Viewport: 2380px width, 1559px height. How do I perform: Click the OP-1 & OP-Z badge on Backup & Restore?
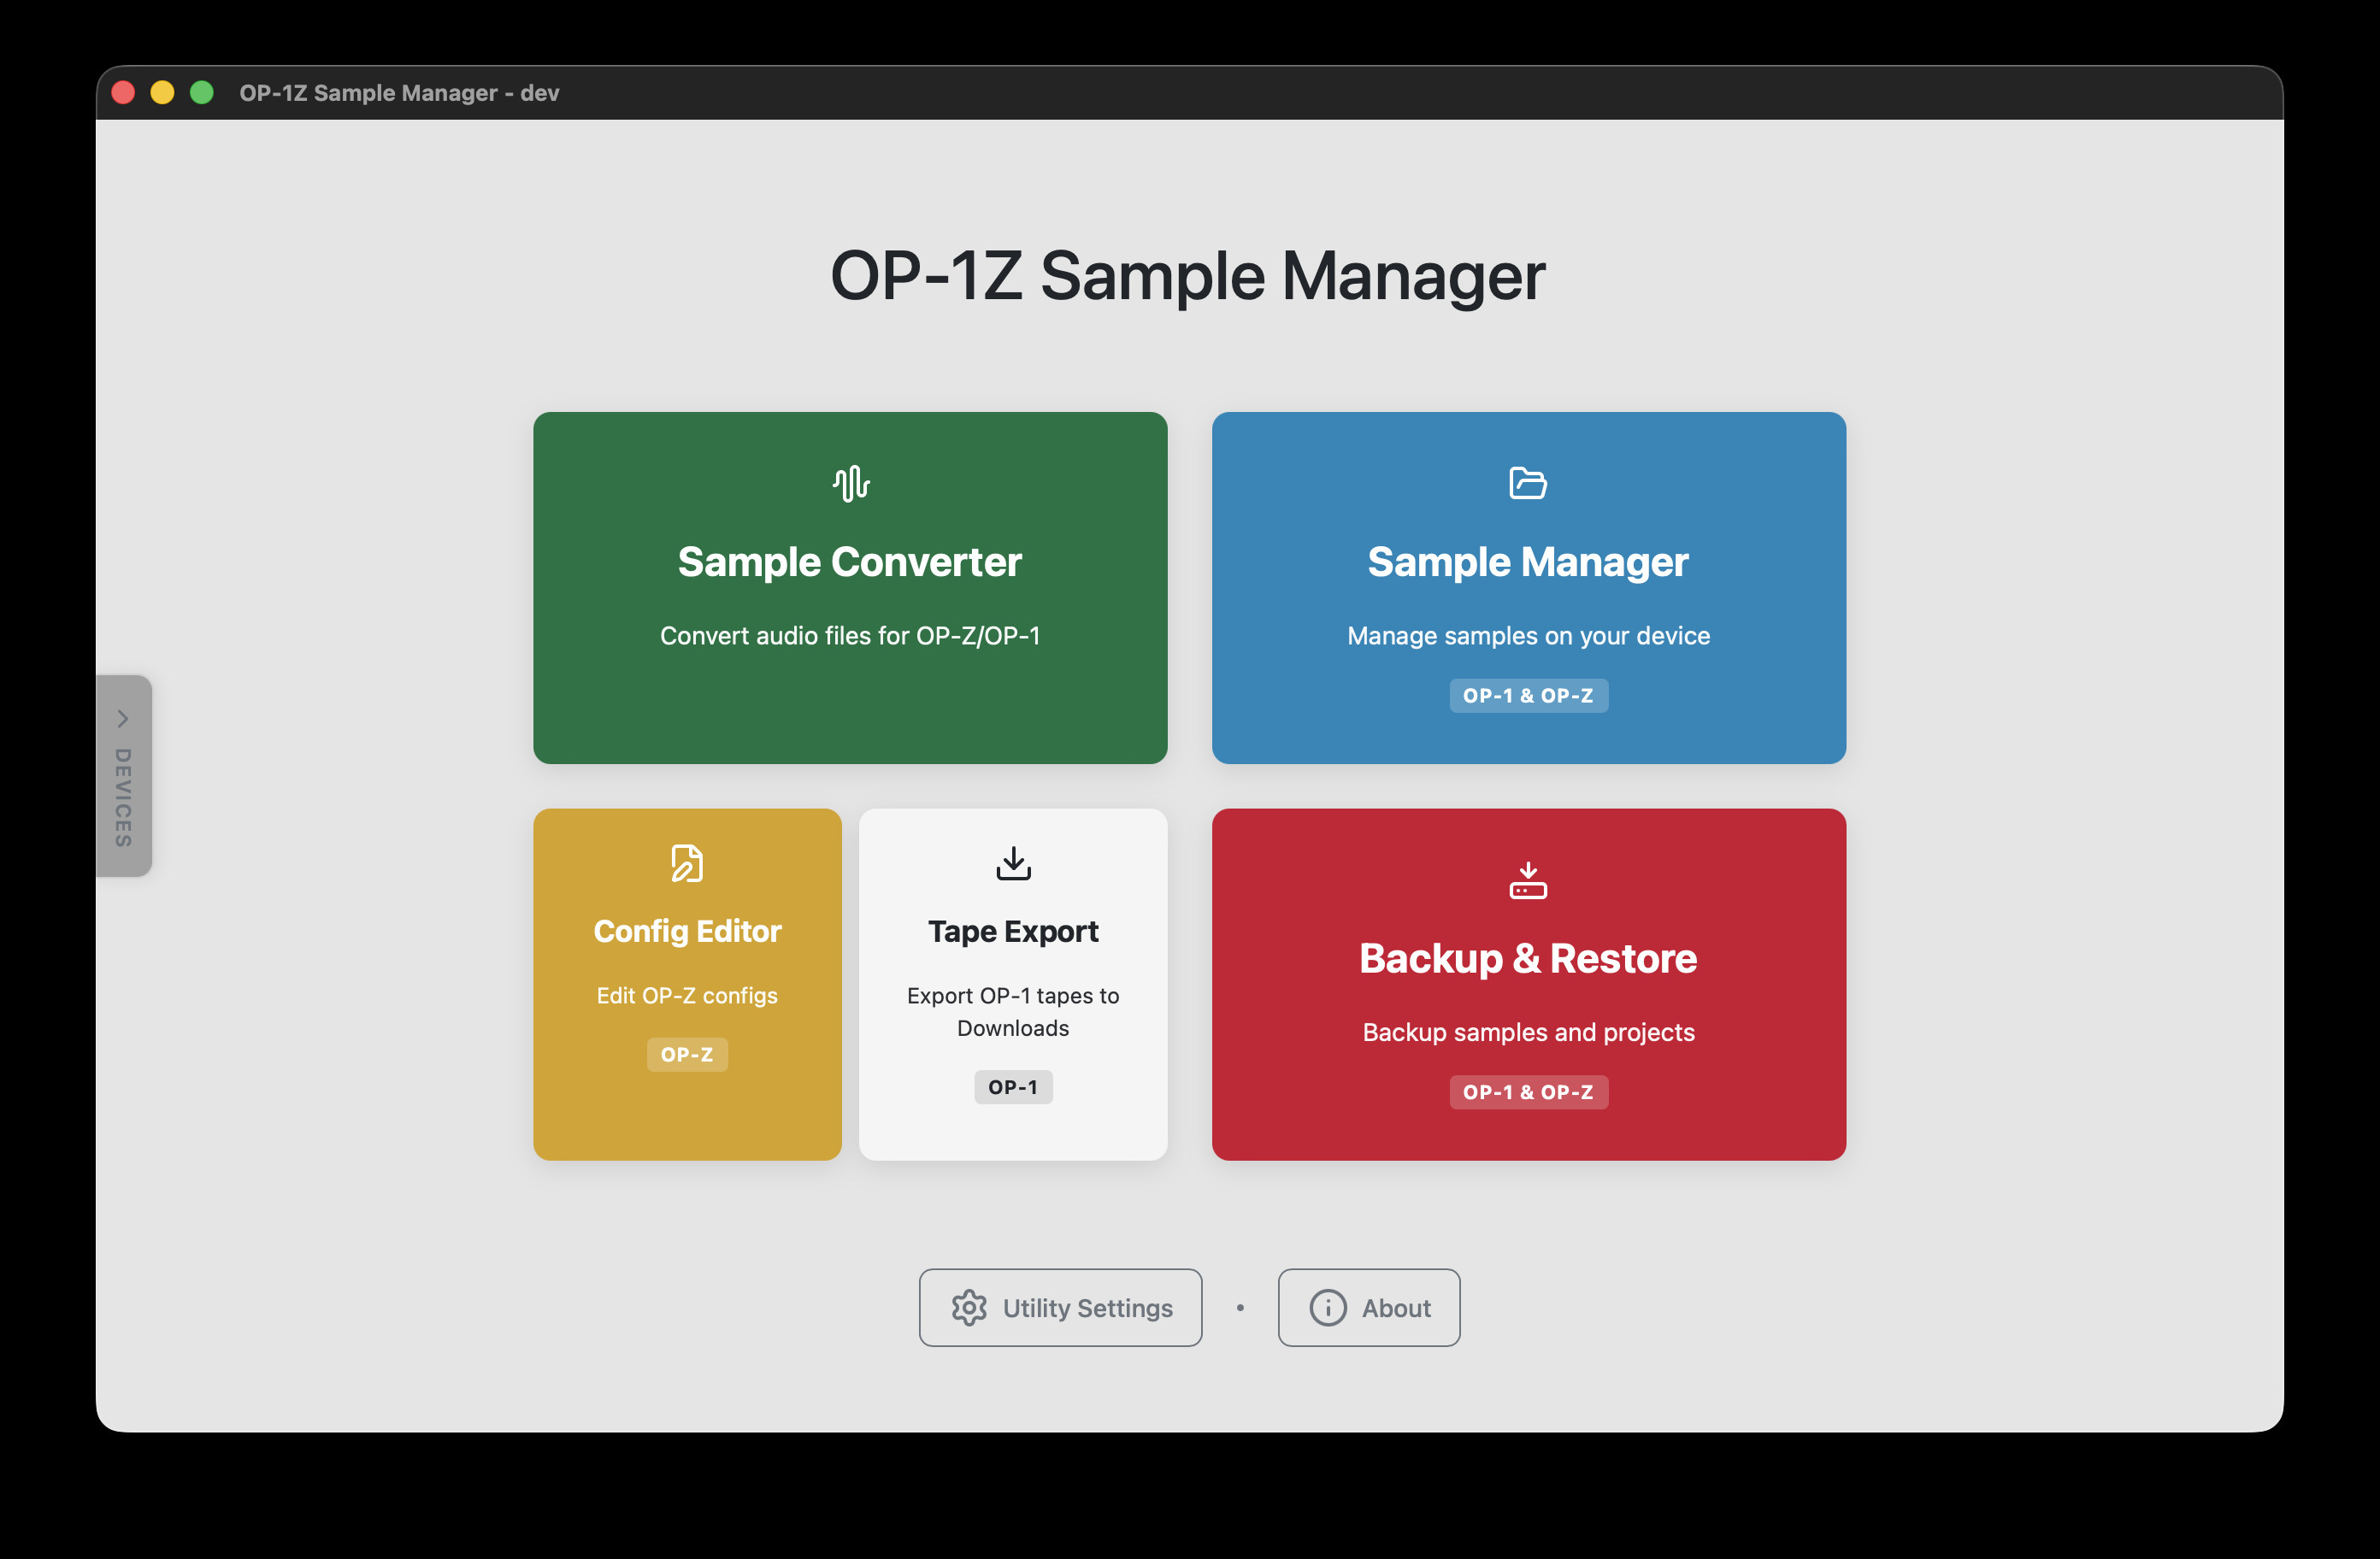(1528, 1093)
